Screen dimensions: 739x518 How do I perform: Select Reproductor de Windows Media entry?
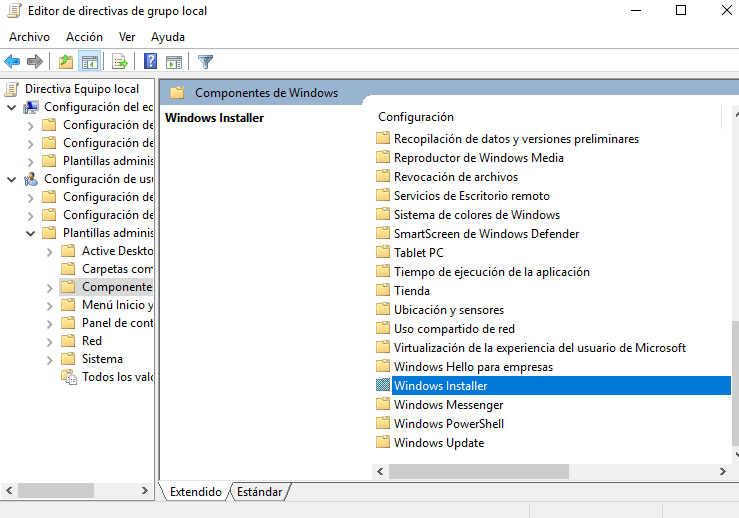478,157
